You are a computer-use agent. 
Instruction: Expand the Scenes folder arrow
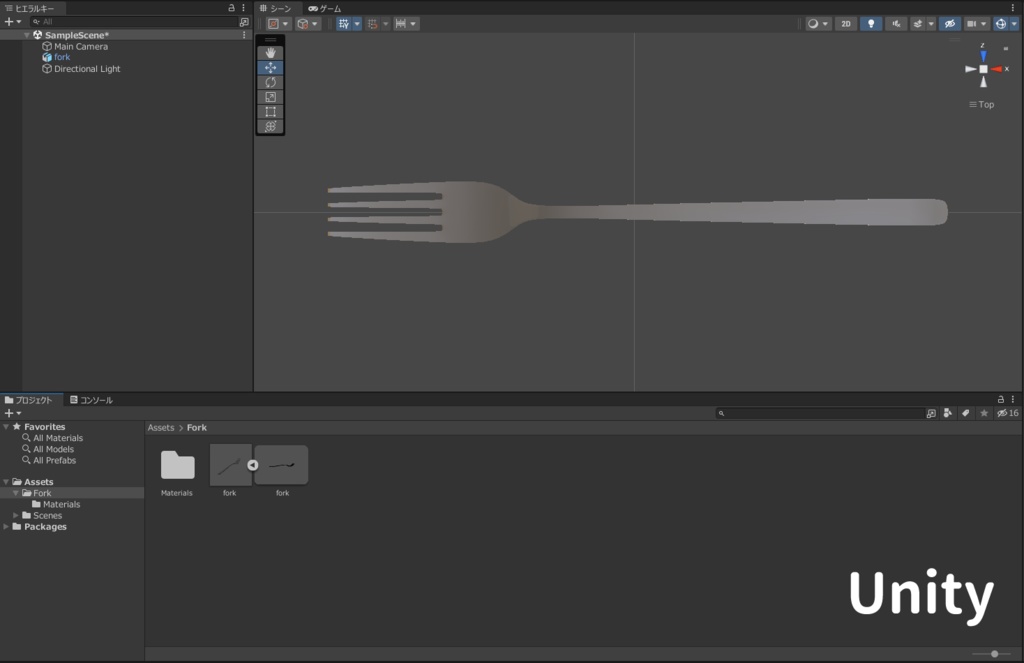point(16,515)
